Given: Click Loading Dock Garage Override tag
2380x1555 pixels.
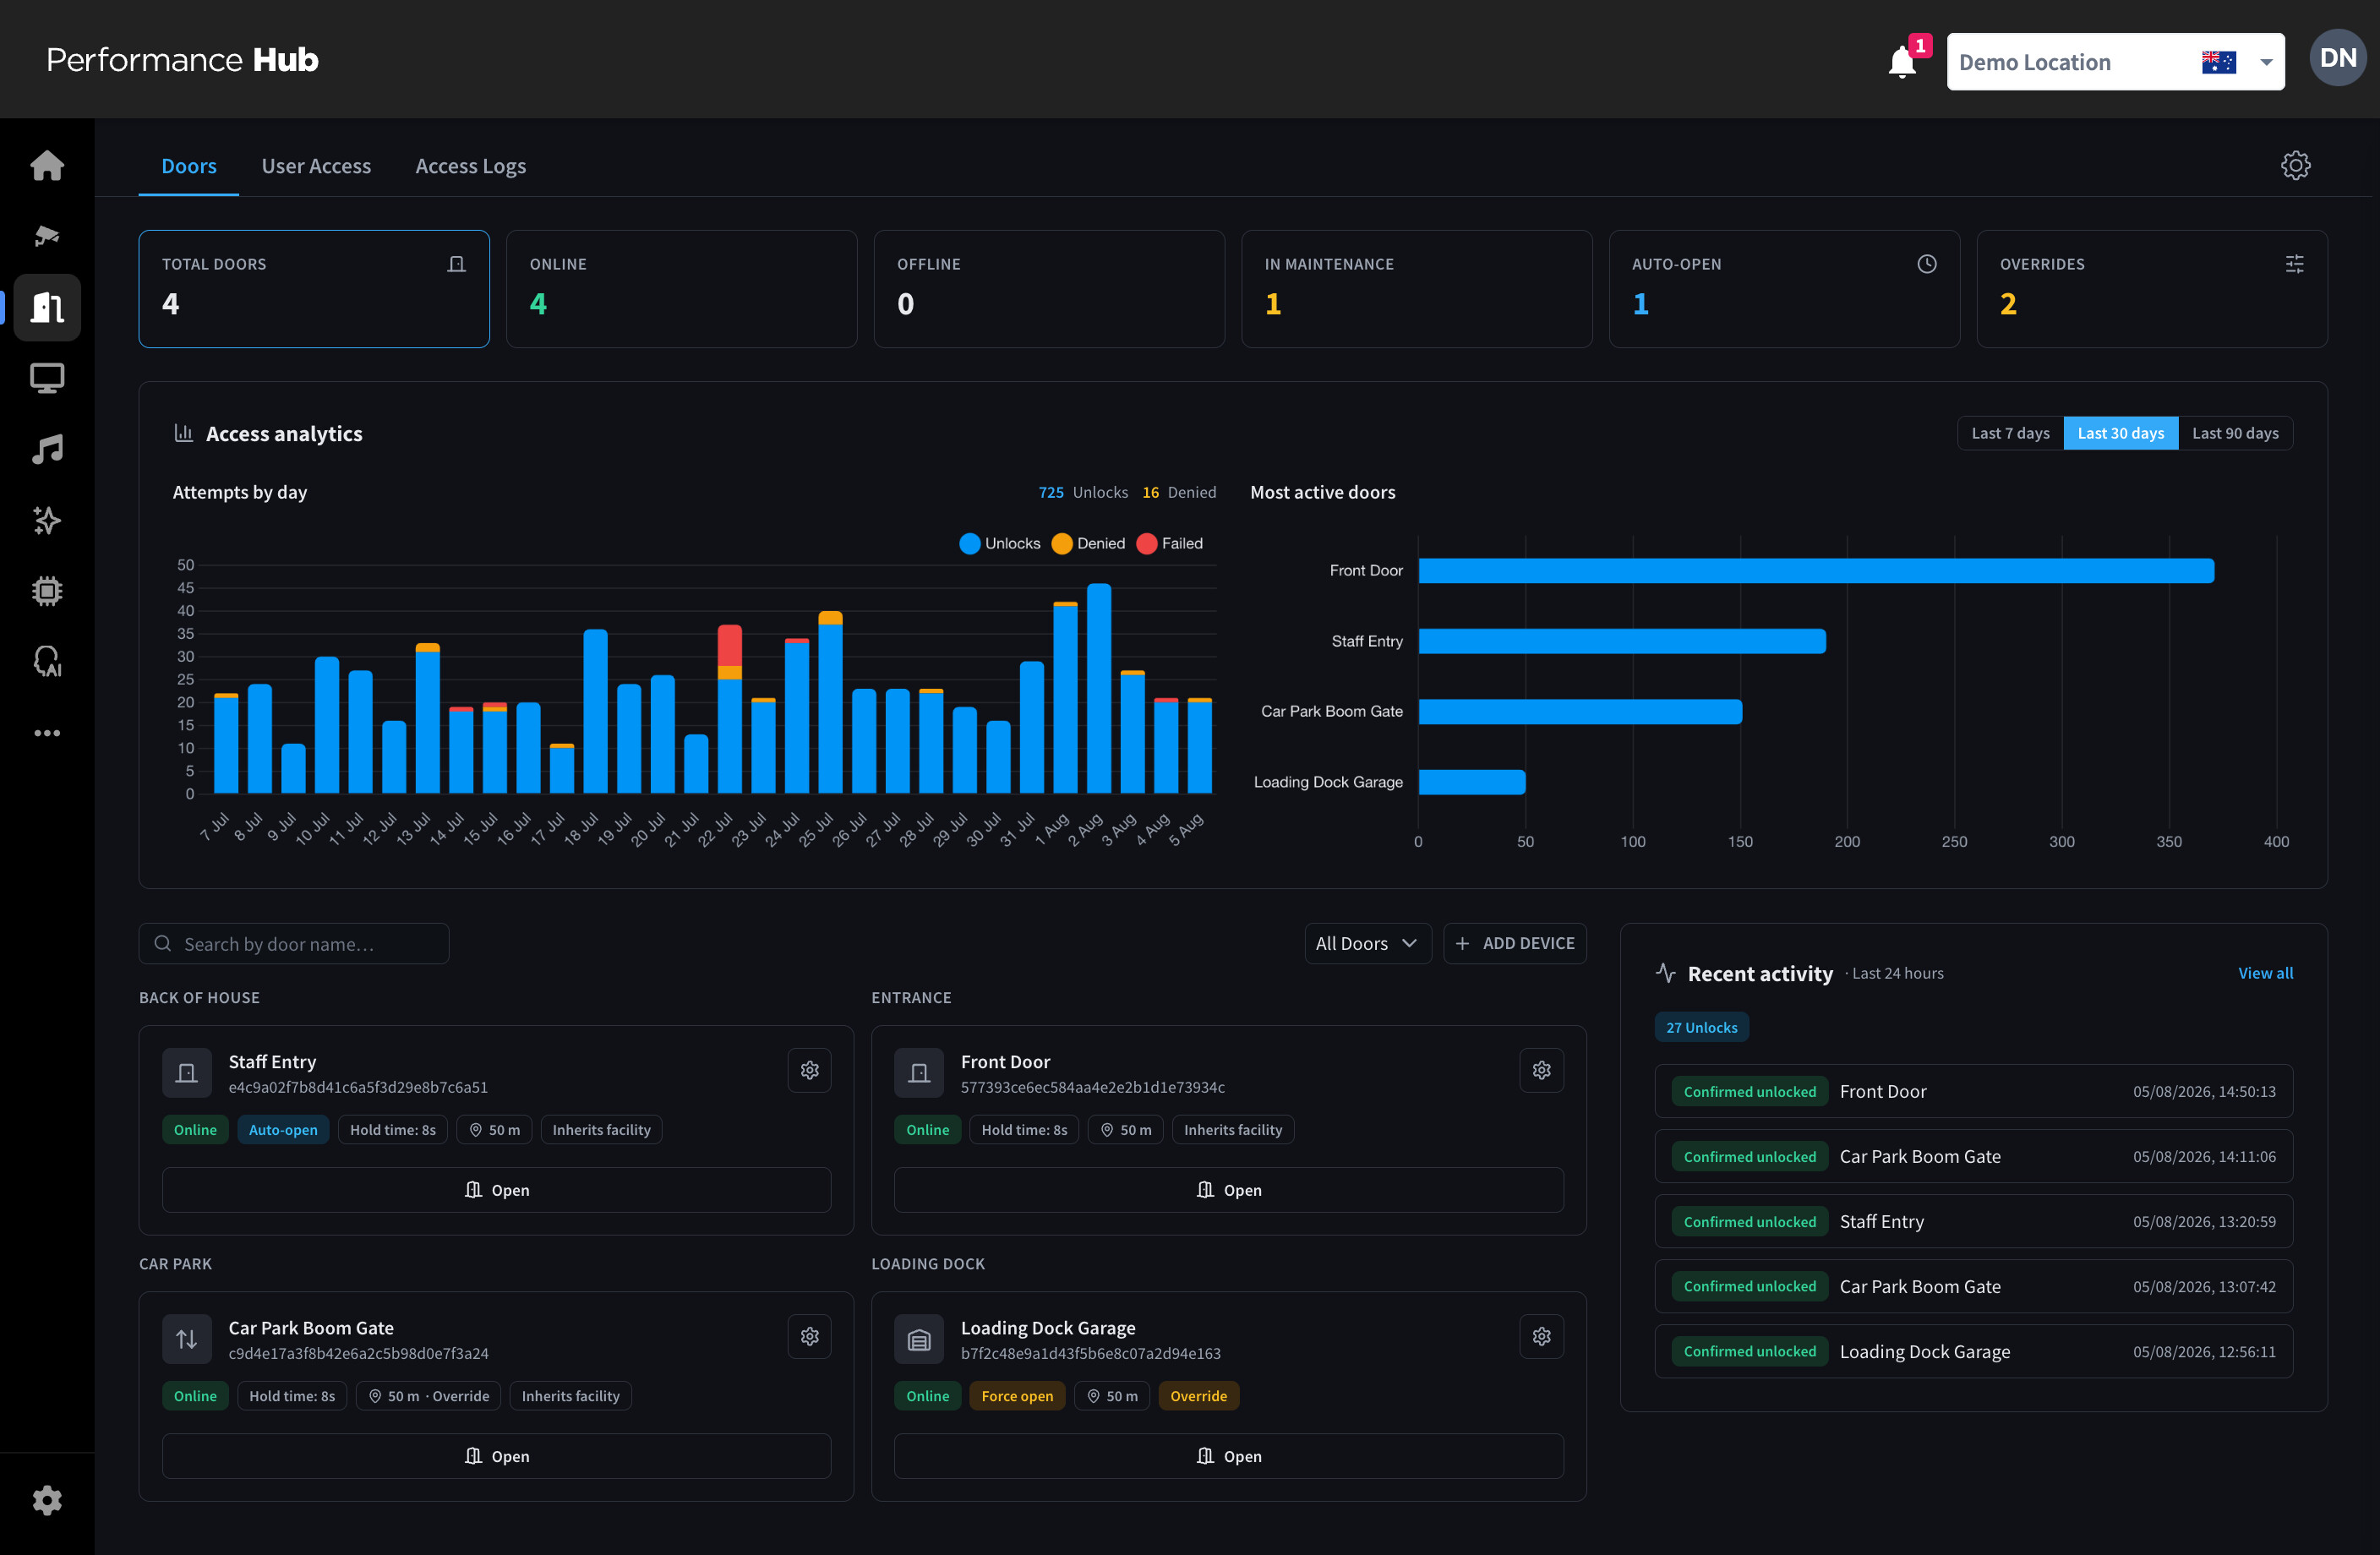Looking at the screenshot, I should pos(1198,1396).
